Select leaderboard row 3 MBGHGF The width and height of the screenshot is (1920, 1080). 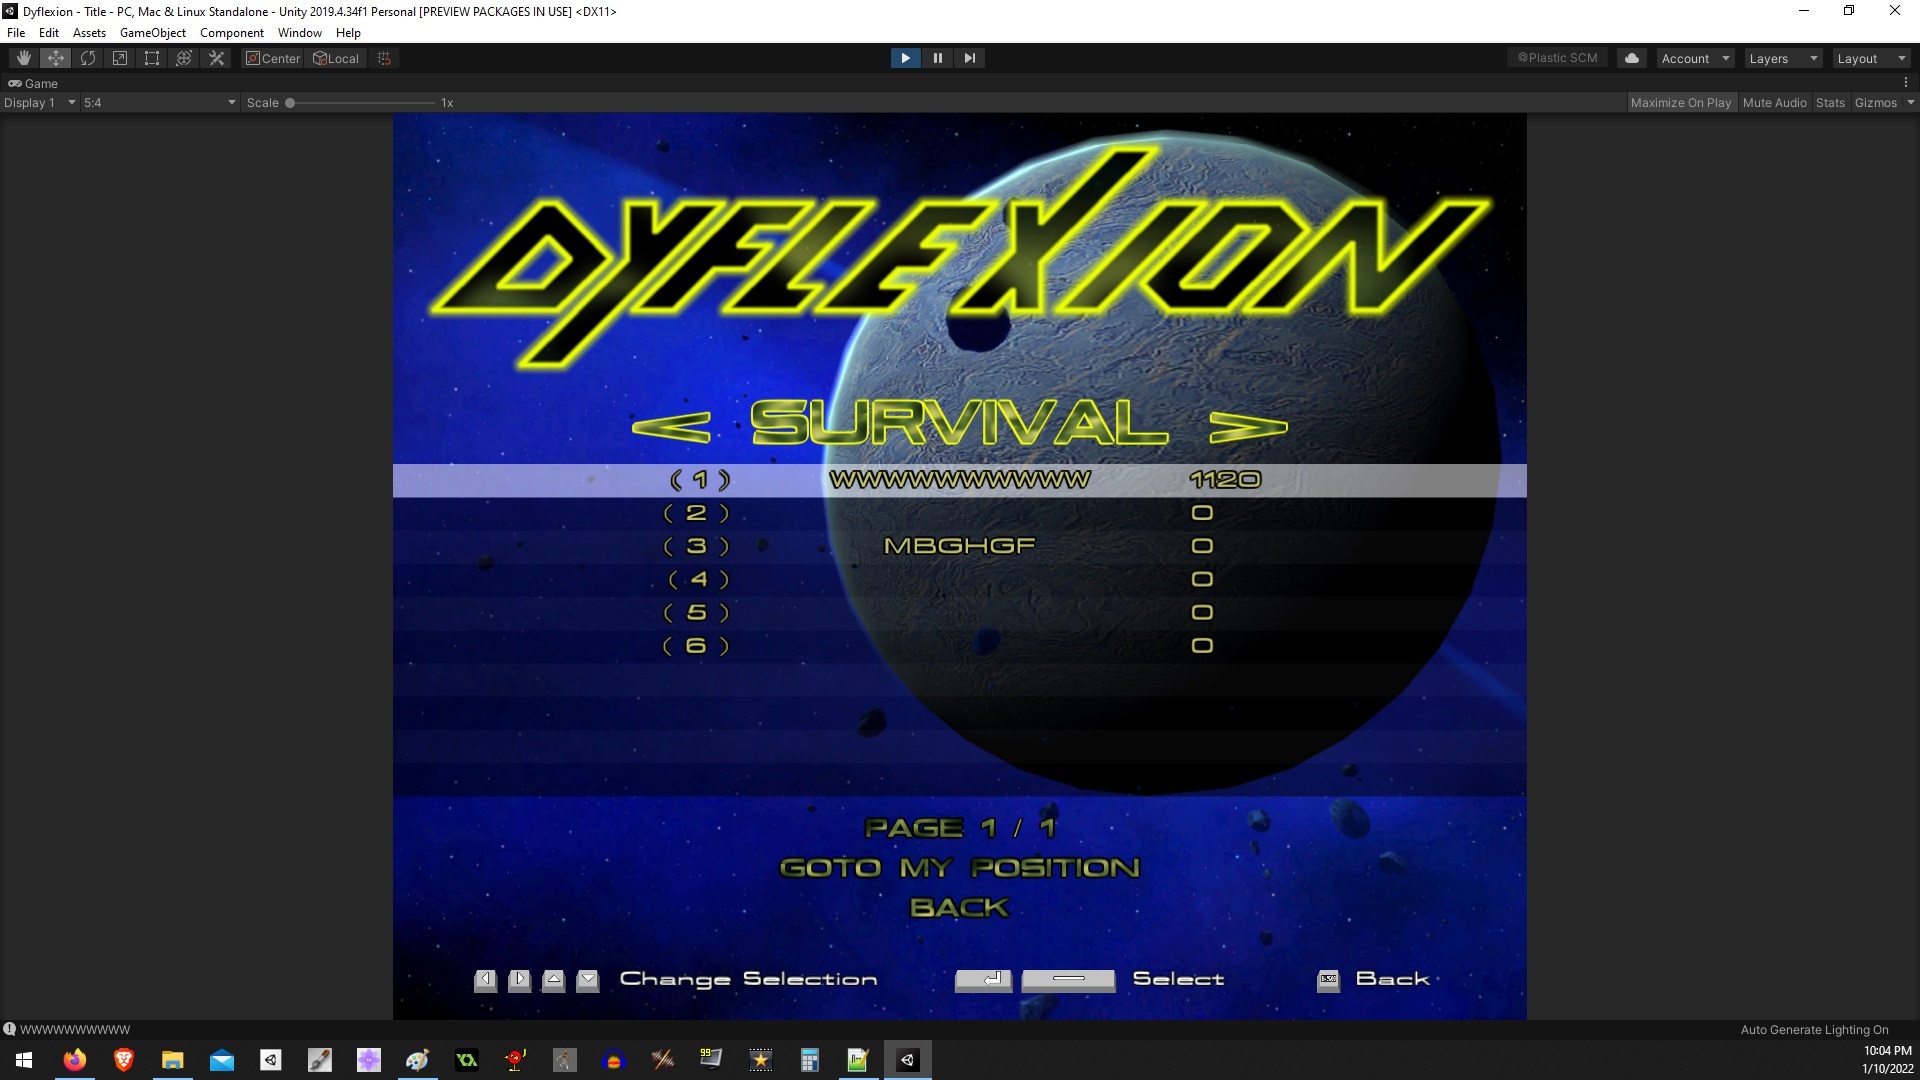pyautogui.click(x=960, y=546)
